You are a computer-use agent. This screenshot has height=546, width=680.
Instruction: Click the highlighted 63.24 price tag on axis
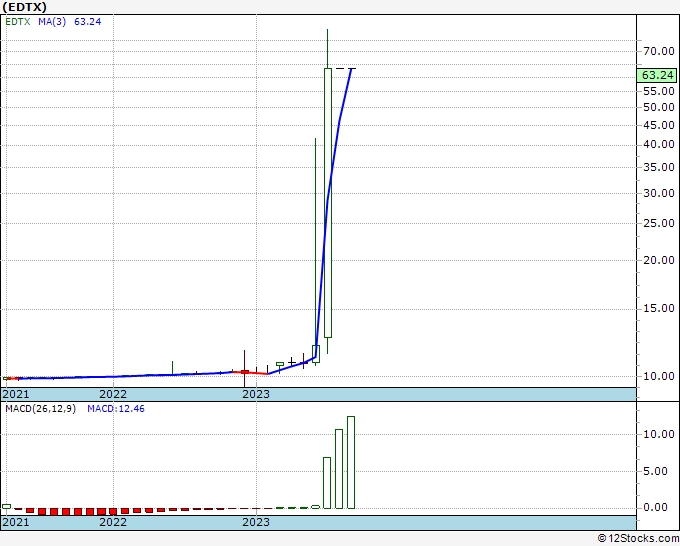point(657,75)
